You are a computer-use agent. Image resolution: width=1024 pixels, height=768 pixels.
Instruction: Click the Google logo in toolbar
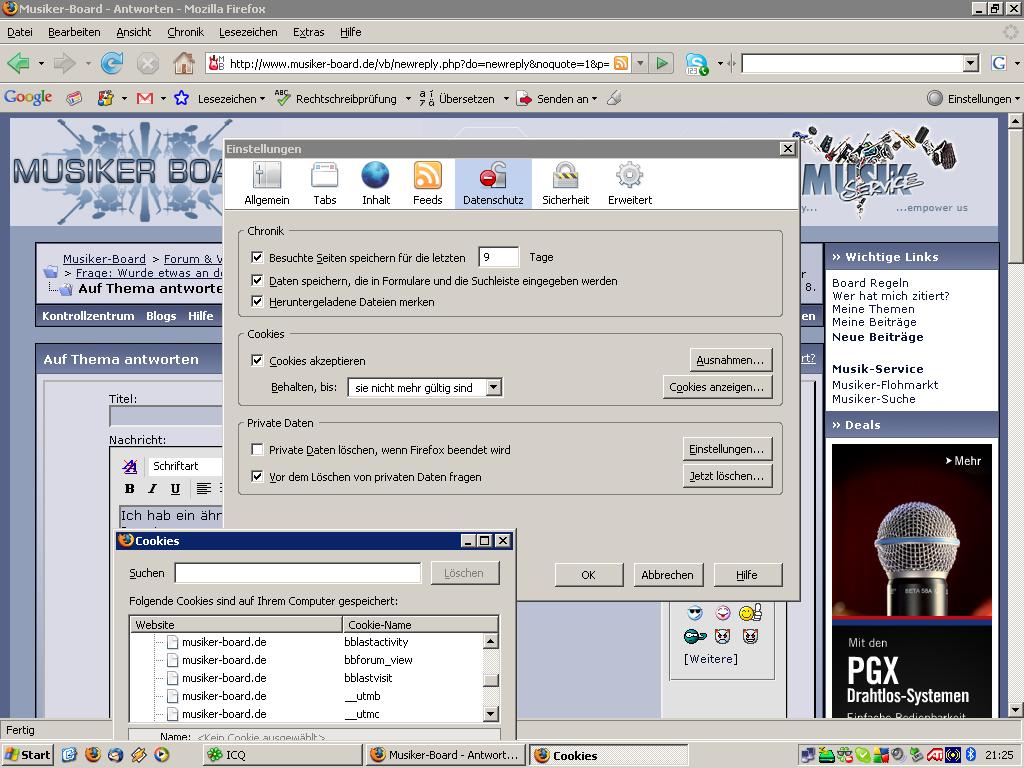27,97
